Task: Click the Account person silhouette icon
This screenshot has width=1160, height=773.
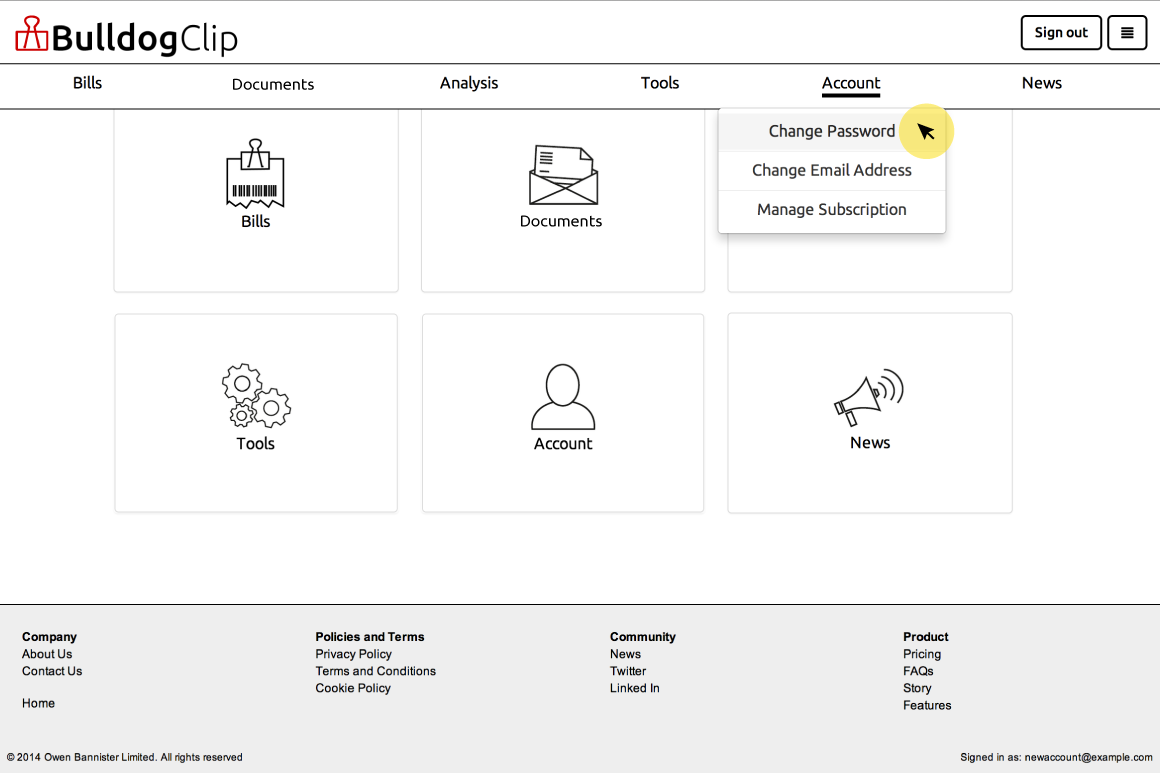Action: (563, 397)
